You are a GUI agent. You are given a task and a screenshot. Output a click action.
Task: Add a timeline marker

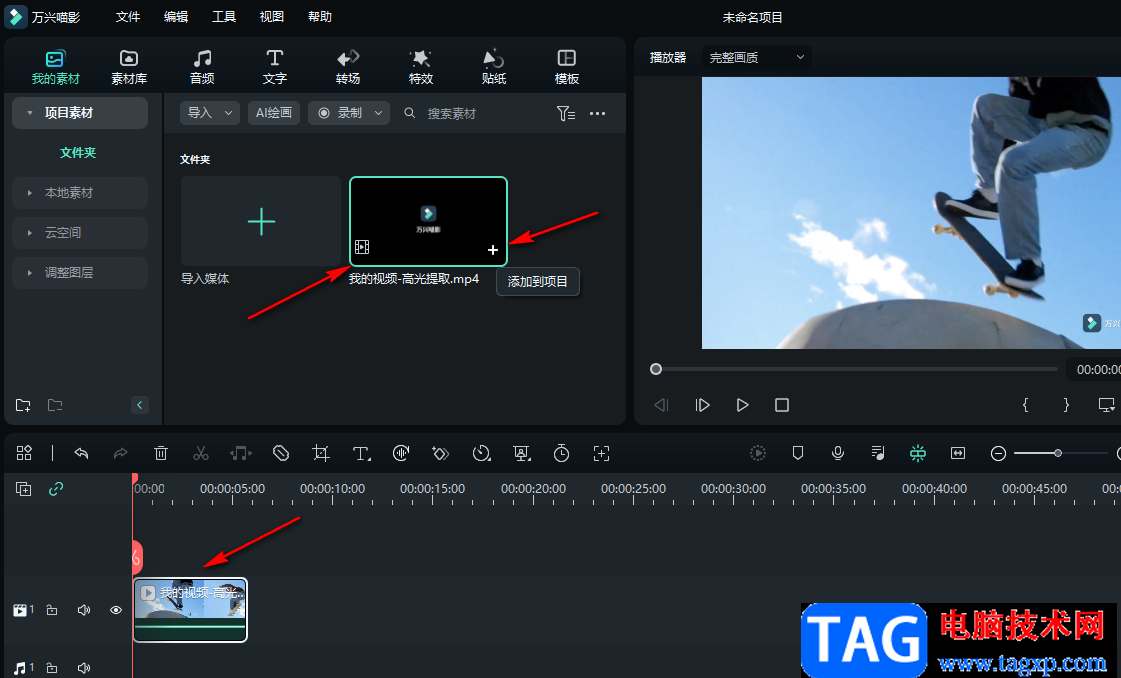(798, 453)
